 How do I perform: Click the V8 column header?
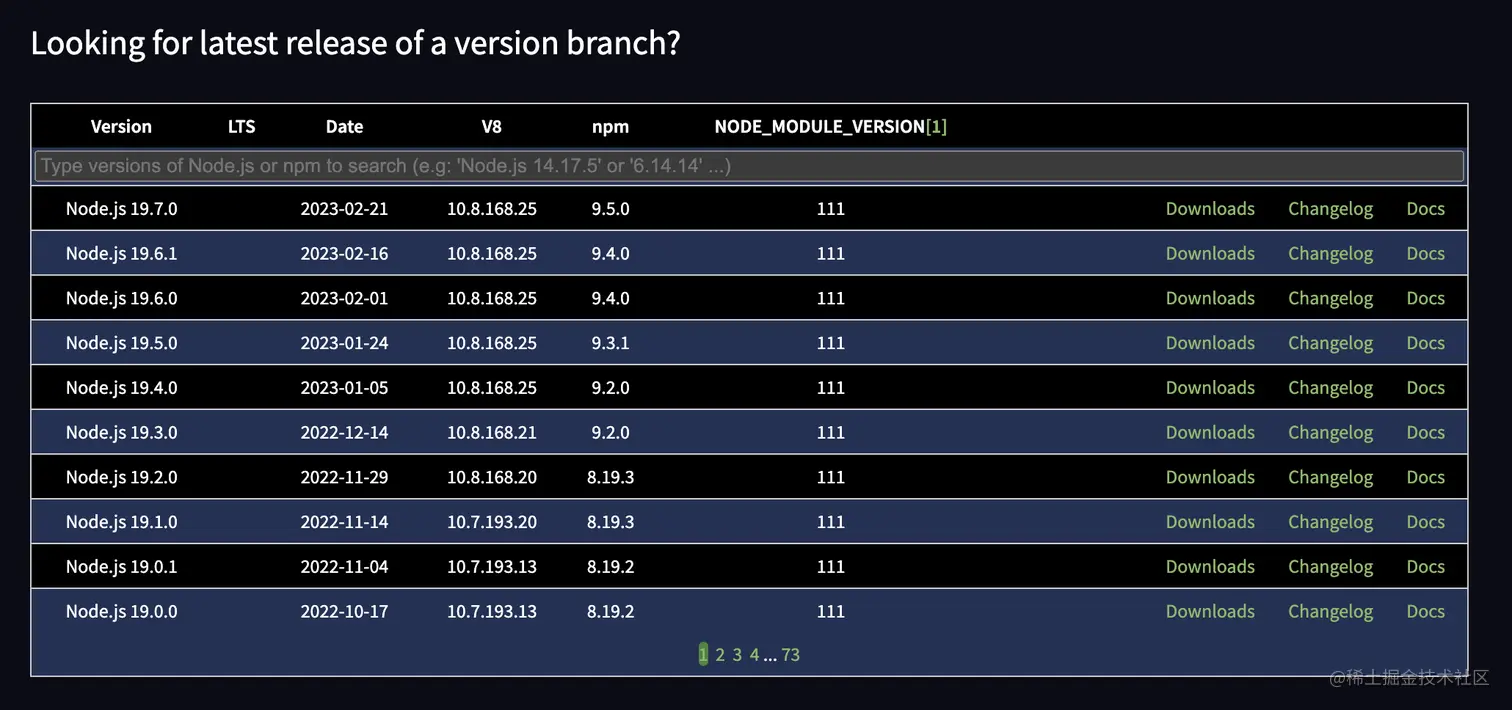(x=491, y=126)
